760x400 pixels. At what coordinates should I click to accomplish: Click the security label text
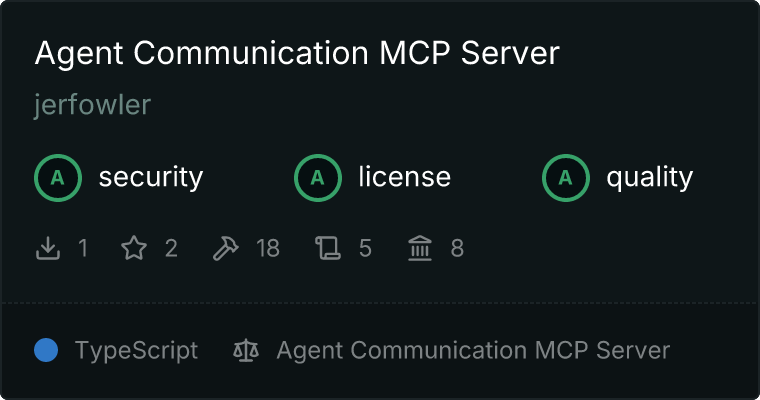(x=151, y=177)
